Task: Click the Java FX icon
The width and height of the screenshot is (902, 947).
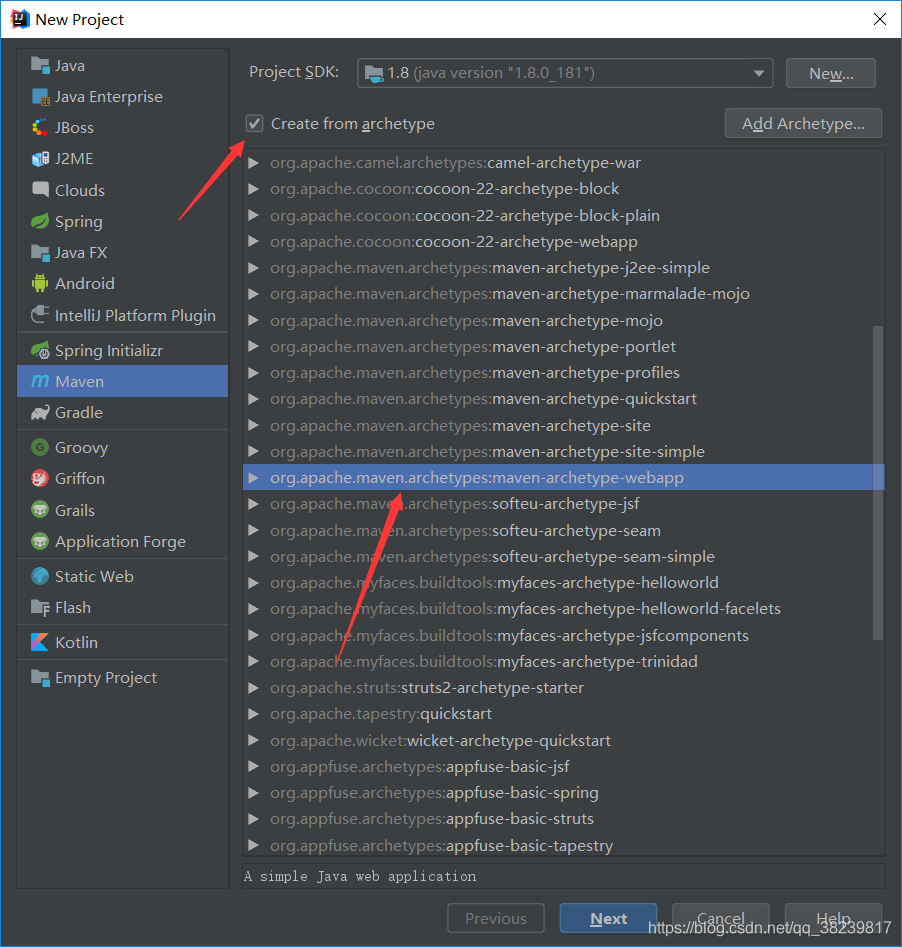Action: coord(40,252)
